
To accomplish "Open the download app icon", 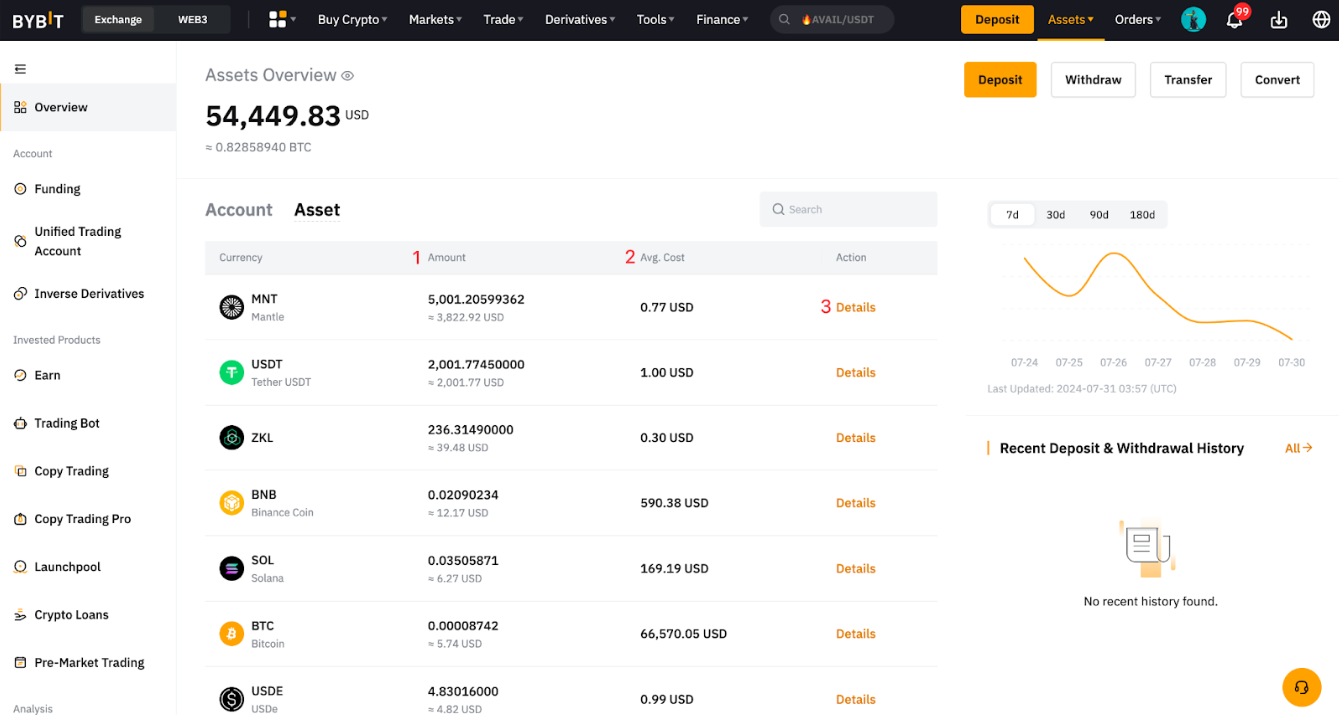I will [1278, 20].
